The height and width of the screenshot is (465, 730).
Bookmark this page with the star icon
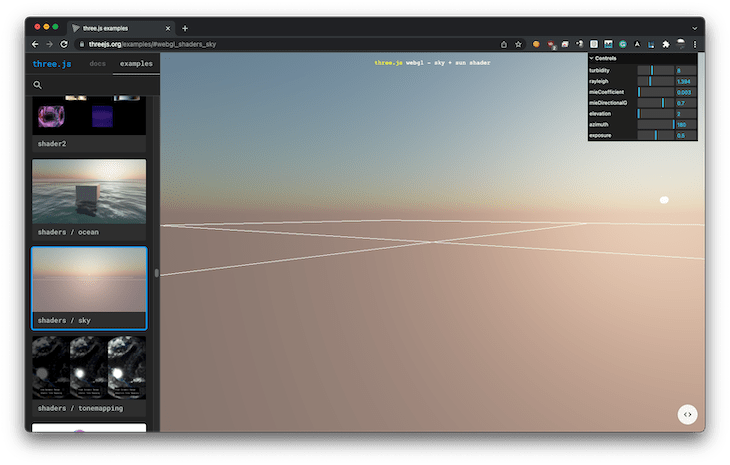pos(518,44)
